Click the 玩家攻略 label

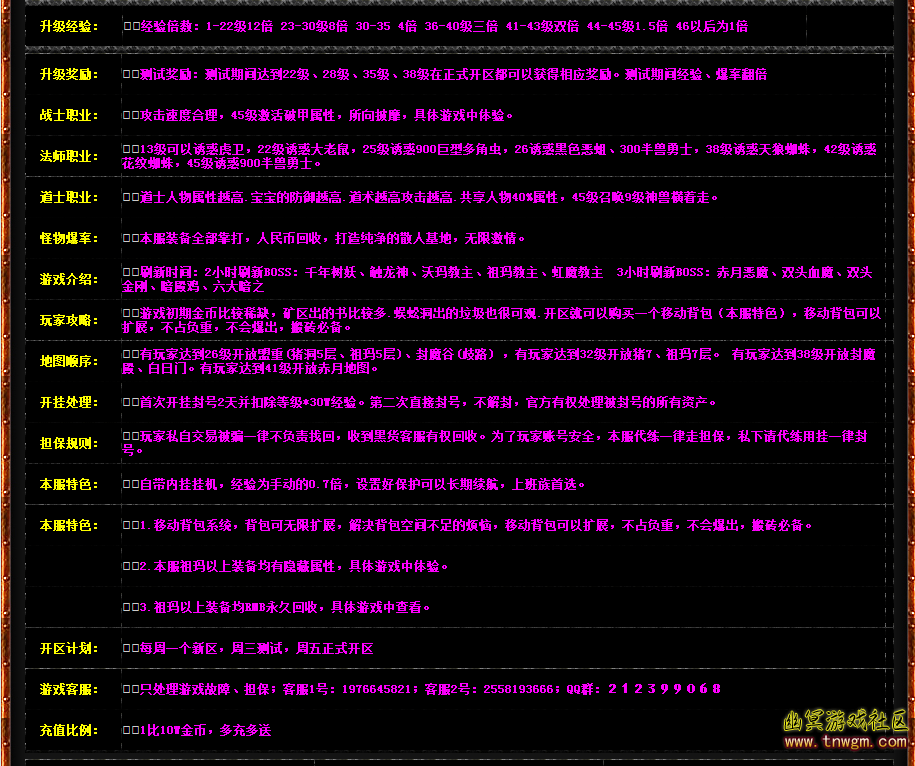point(69,320)
